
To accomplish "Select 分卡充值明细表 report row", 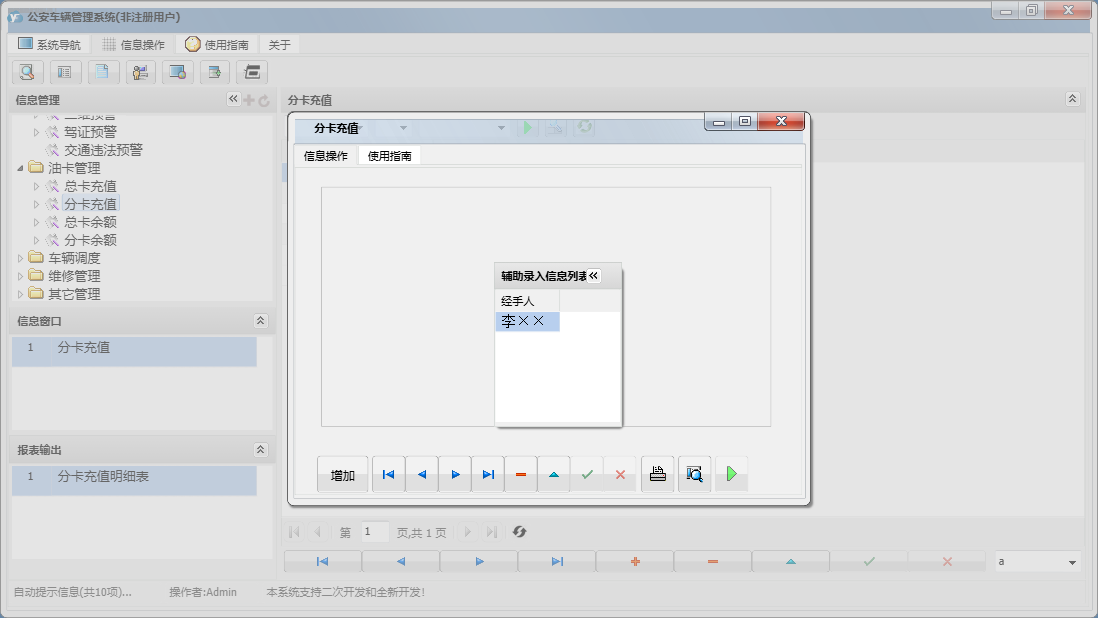I will pos(134,480).
